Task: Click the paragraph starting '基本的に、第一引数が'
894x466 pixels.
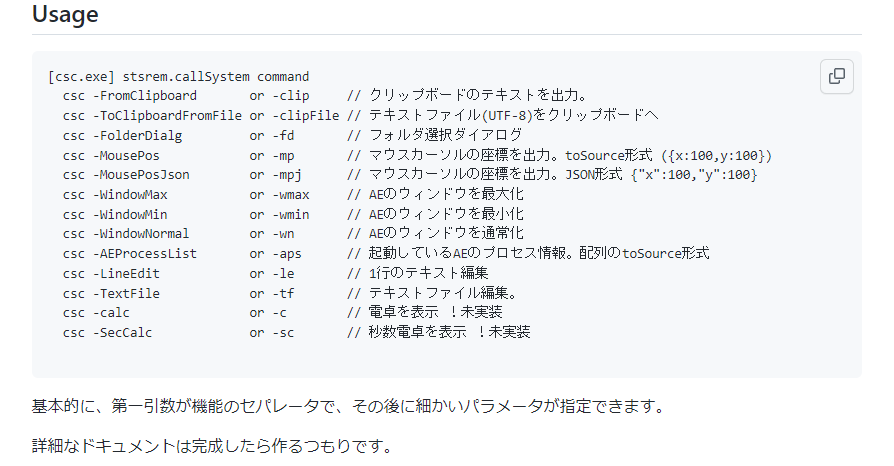Action: click(348, 407)
